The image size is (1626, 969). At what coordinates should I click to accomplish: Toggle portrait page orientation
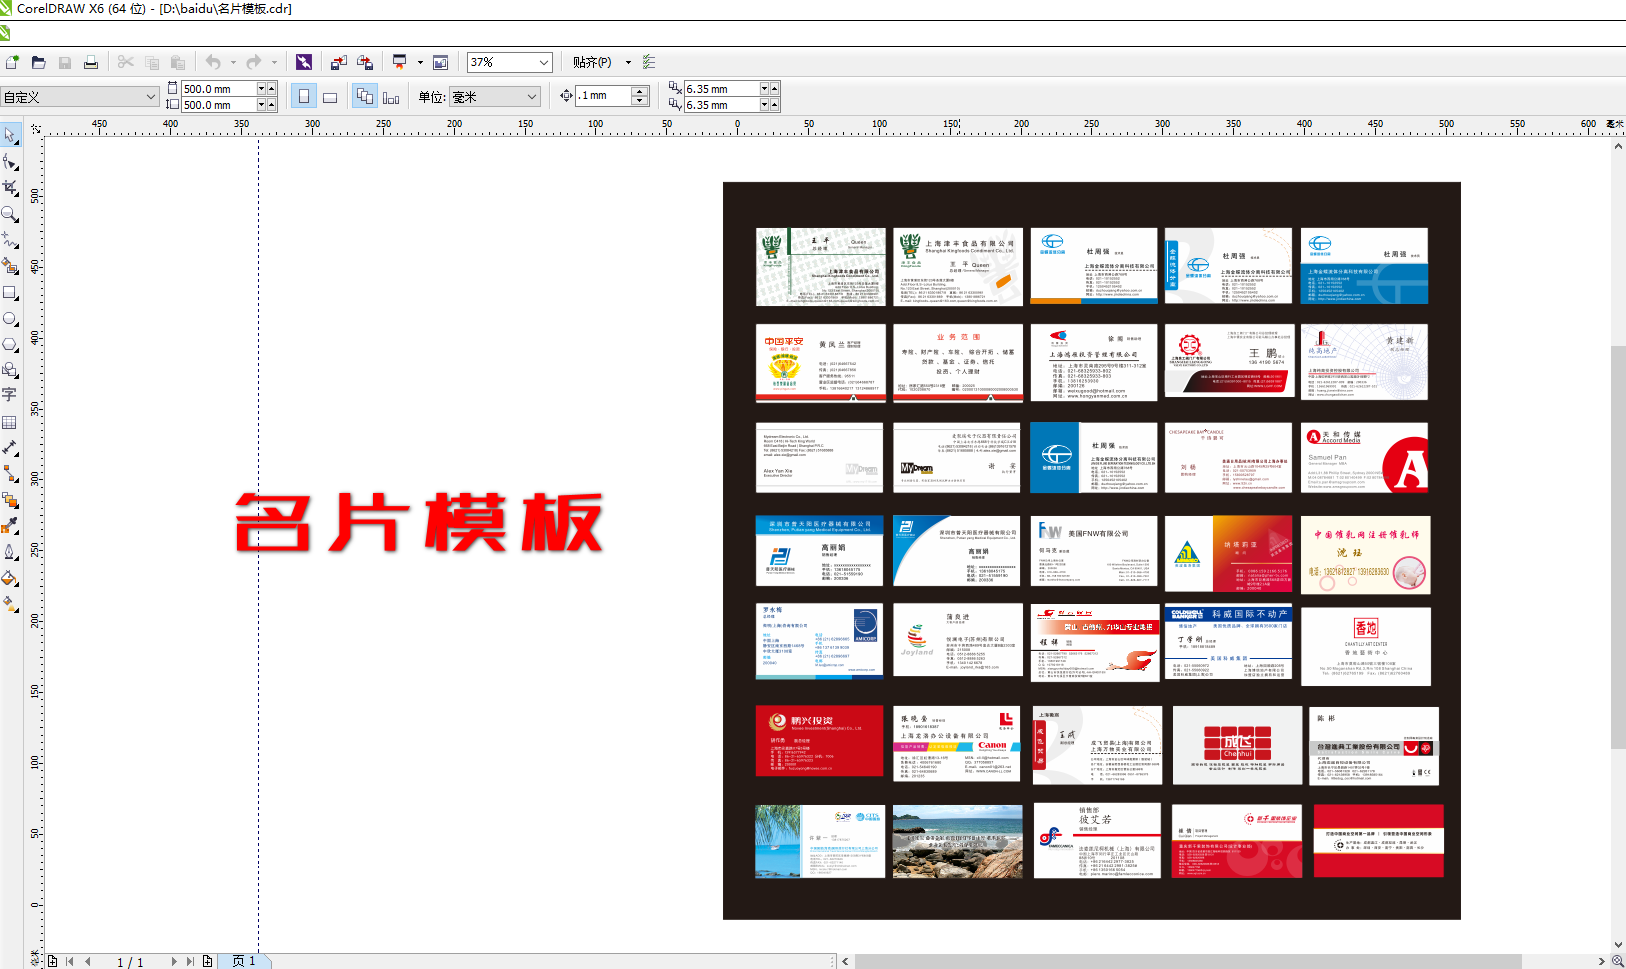click(x=304, y=96)
